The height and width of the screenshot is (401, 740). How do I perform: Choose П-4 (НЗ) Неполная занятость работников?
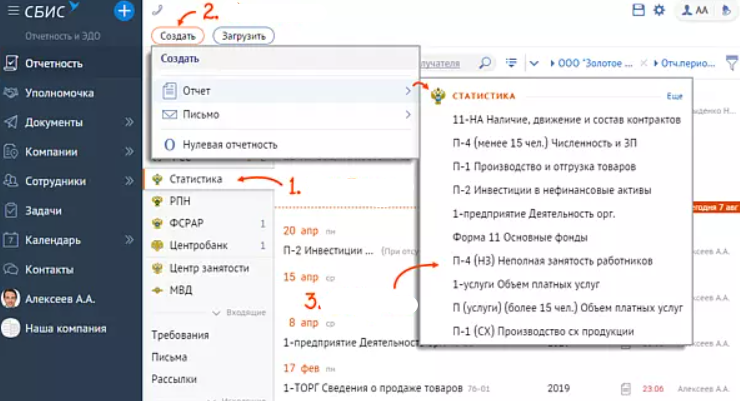point(552,261)
